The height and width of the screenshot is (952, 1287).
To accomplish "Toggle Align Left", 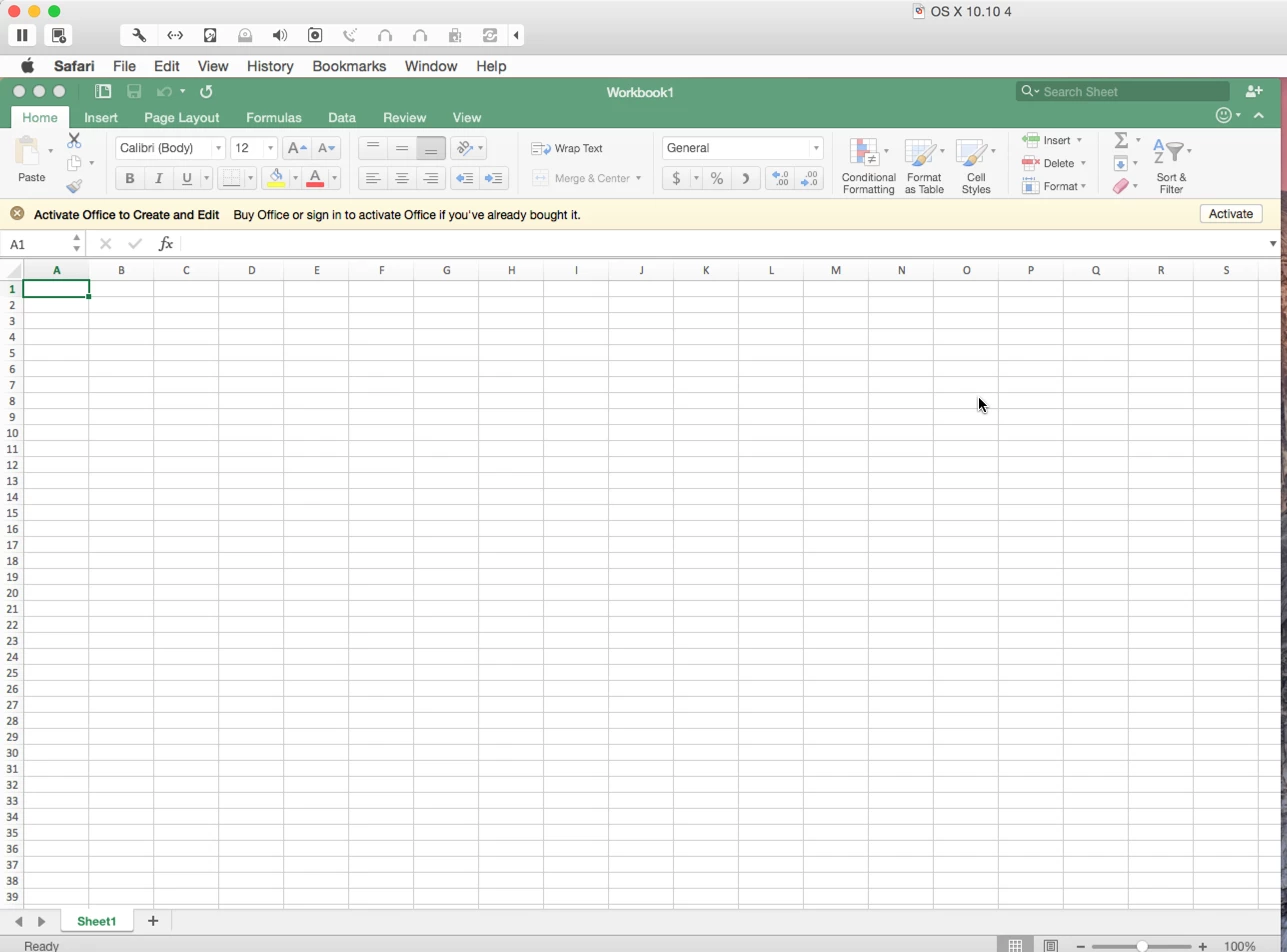I will point(372,178).
